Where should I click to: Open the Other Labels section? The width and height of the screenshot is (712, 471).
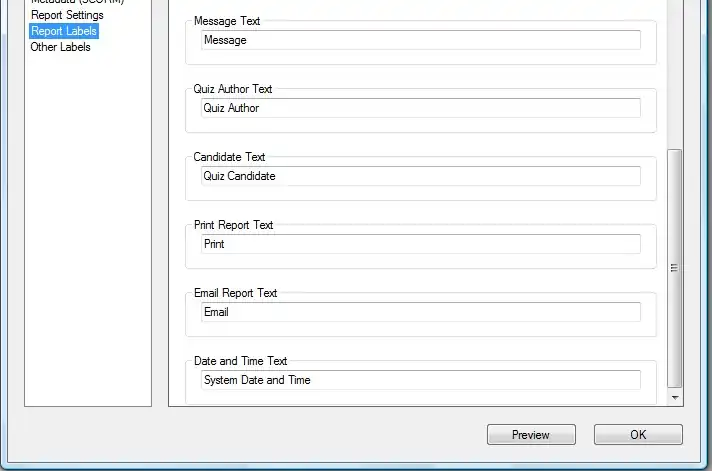(x=60, y=47)
